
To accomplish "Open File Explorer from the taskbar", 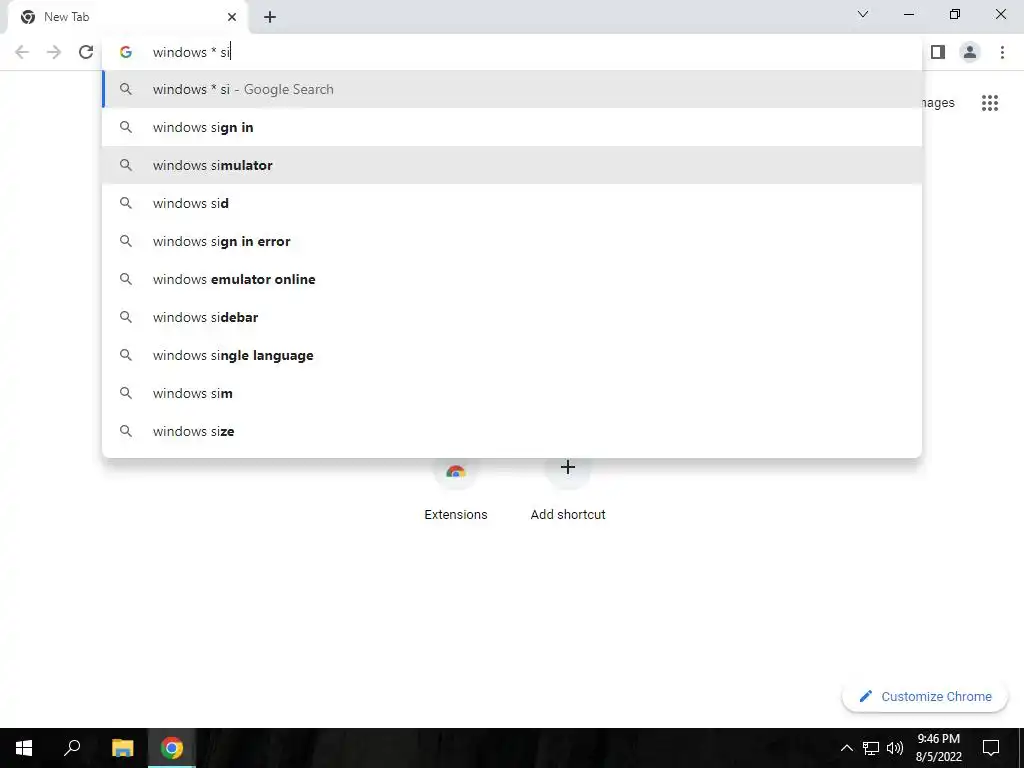I will pyautogui.click(x=122, y=748).
